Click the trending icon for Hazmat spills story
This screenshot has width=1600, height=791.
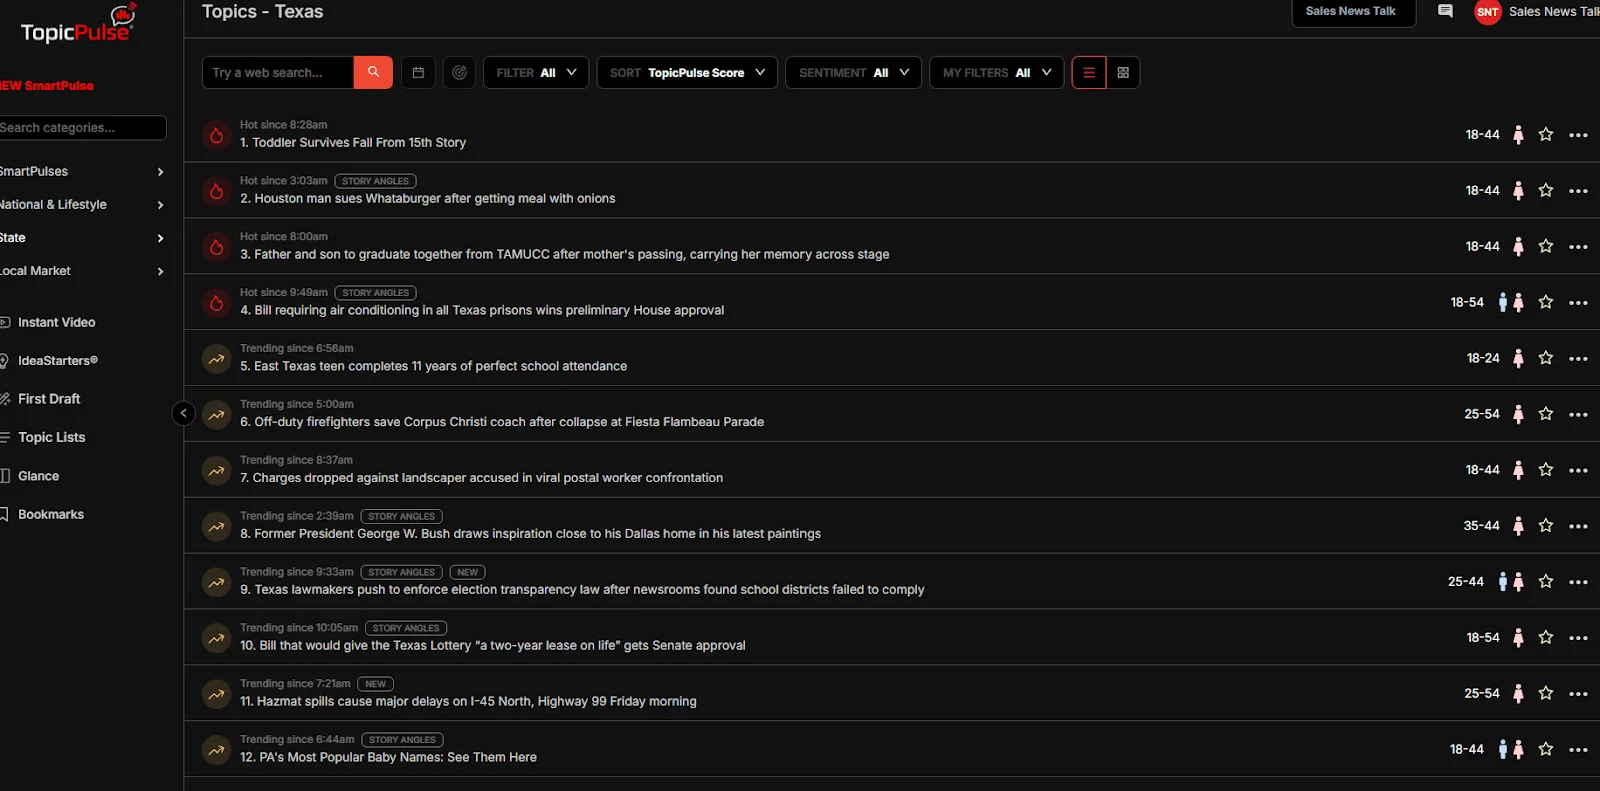point(216,694)
